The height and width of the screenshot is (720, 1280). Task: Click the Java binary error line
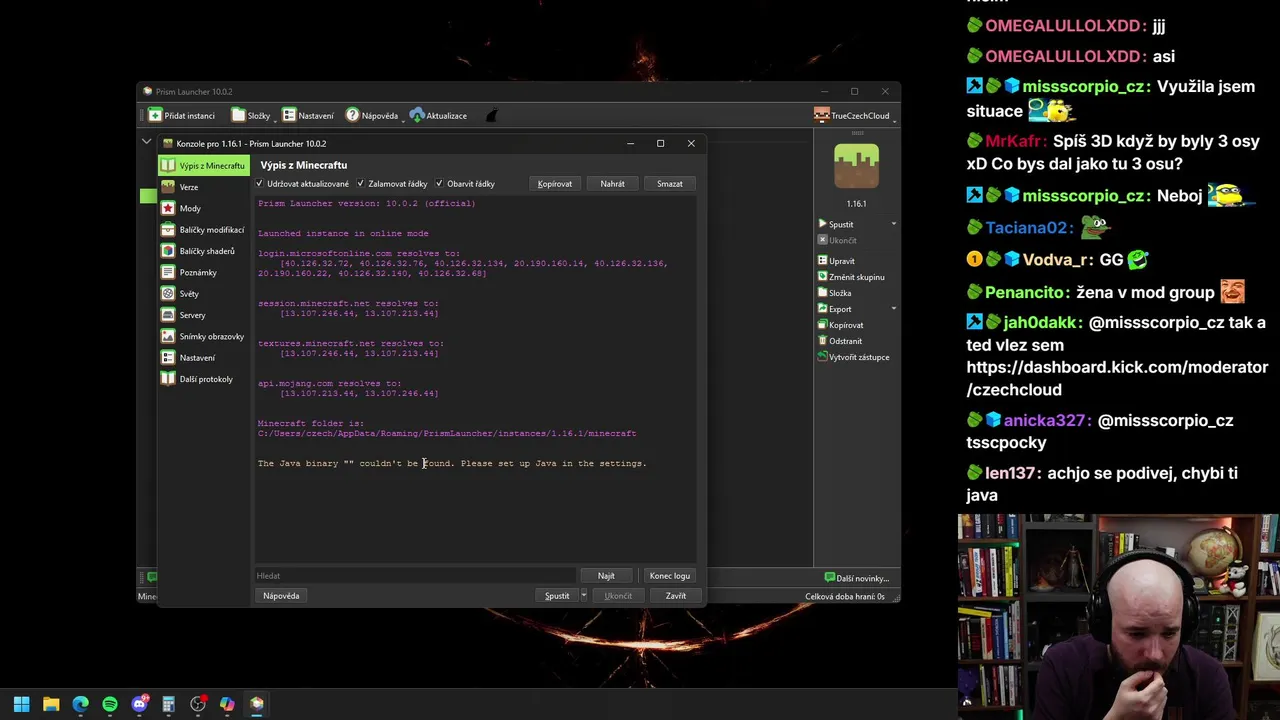pyautogui.click(x=452, y=463)
